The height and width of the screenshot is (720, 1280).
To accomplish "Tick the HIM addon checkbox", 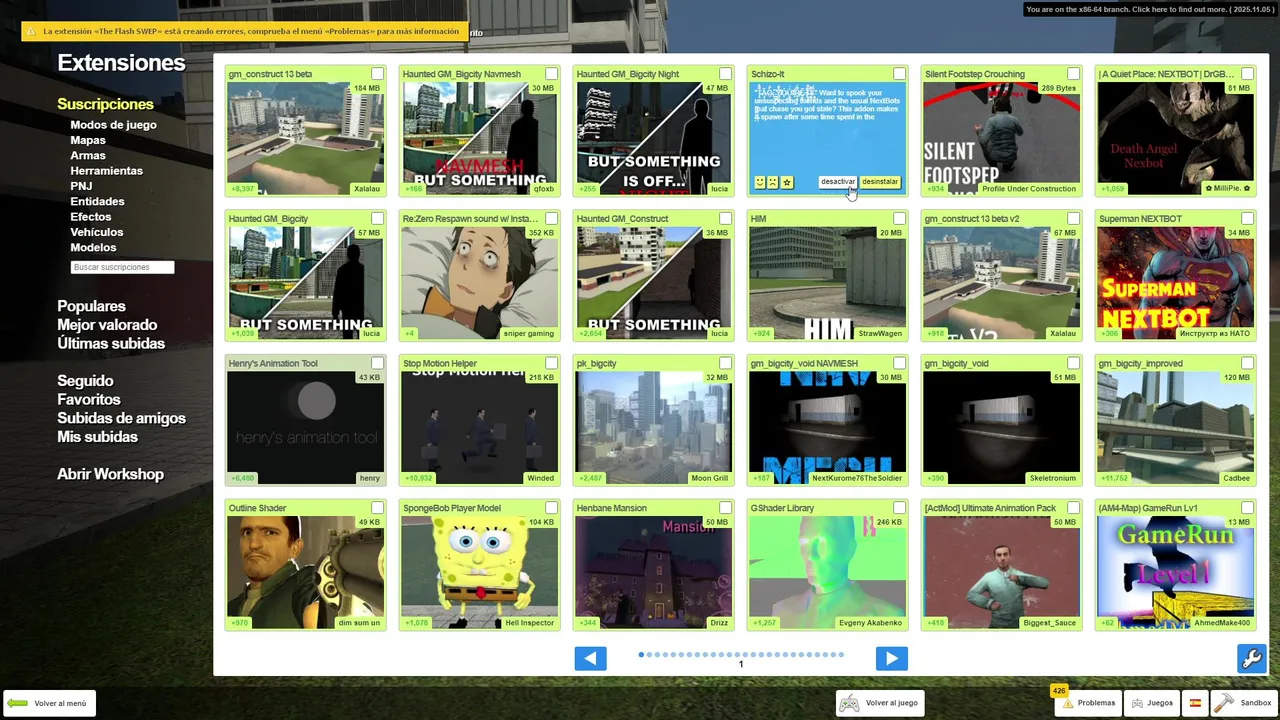I will 899,218.
